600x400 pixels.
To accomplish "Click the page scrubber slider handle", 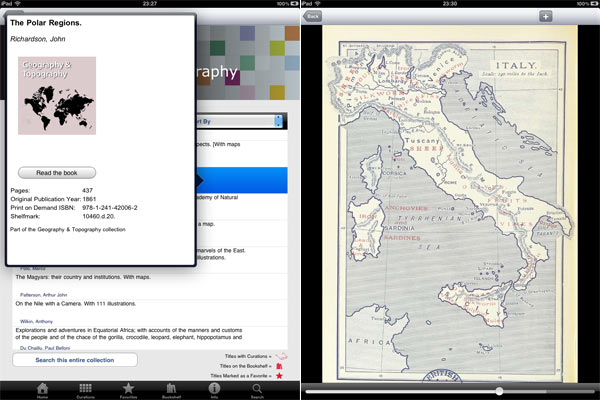I will (x=499, y=391).
